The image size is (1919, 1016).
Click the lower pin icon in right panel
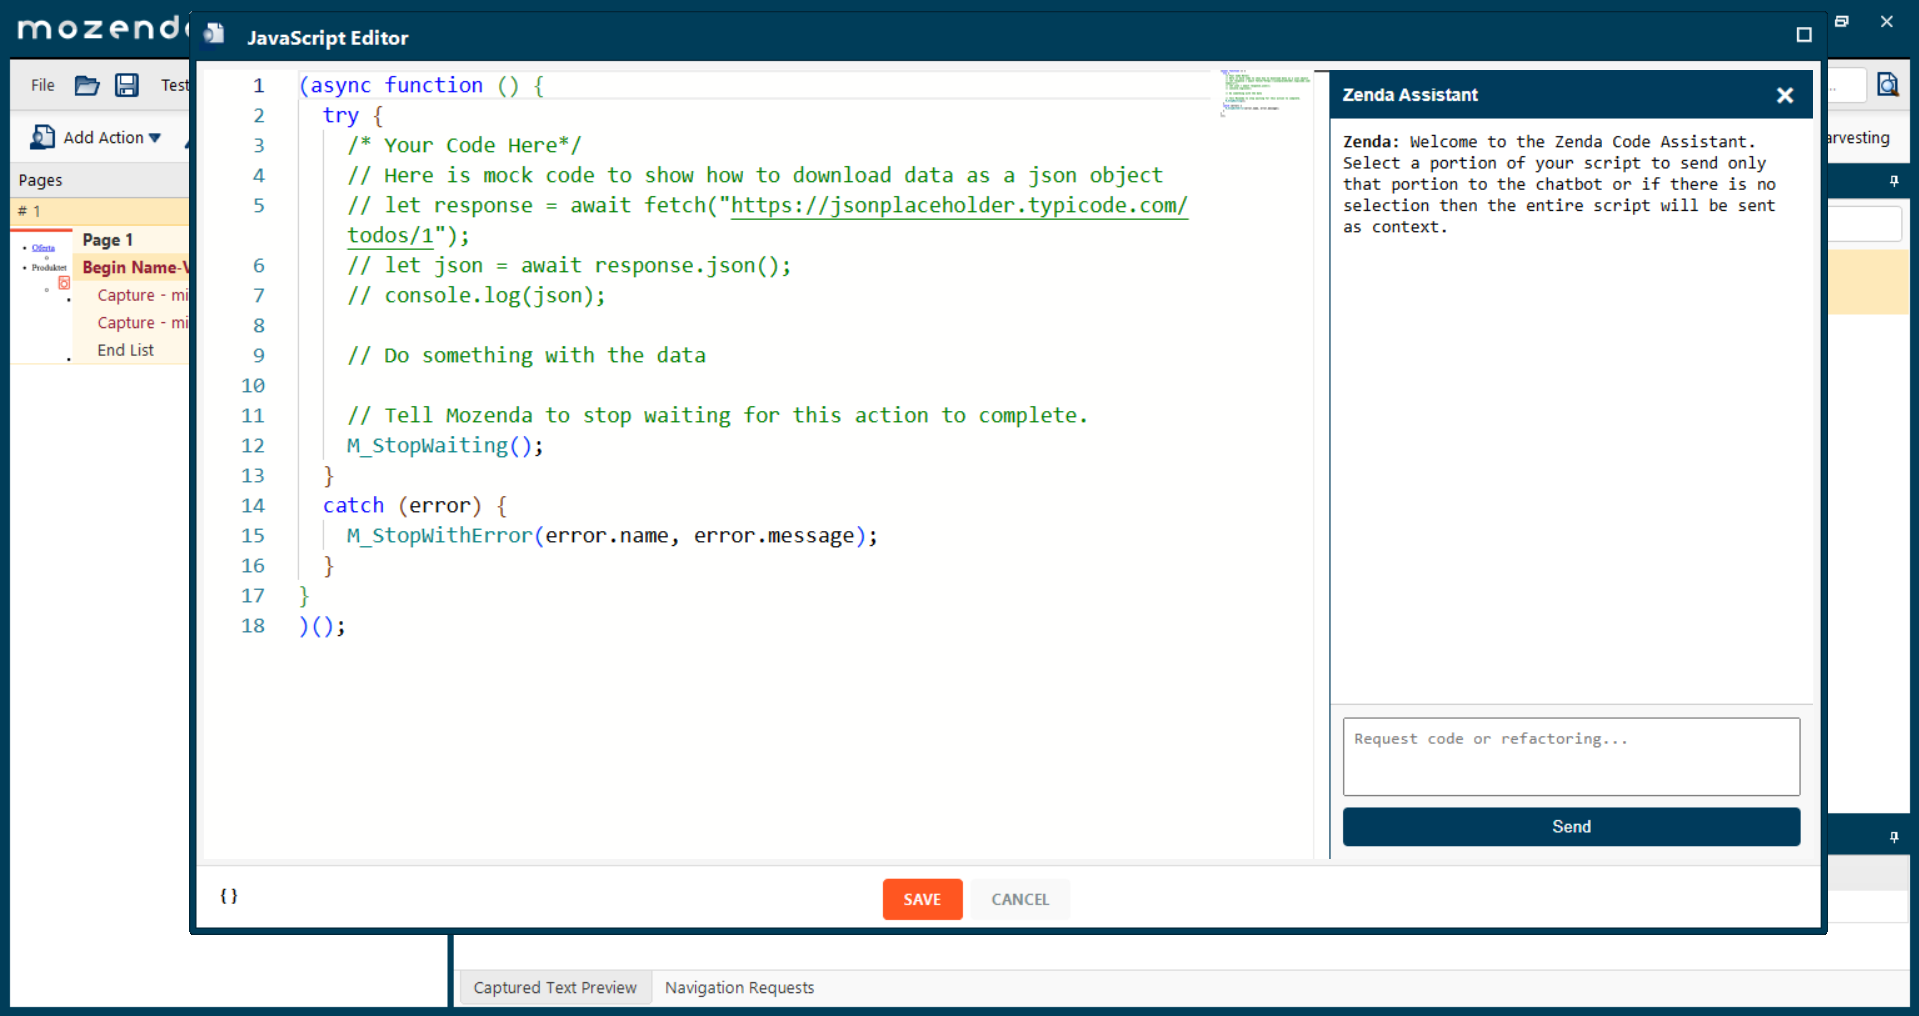(x=1894, y=837)
